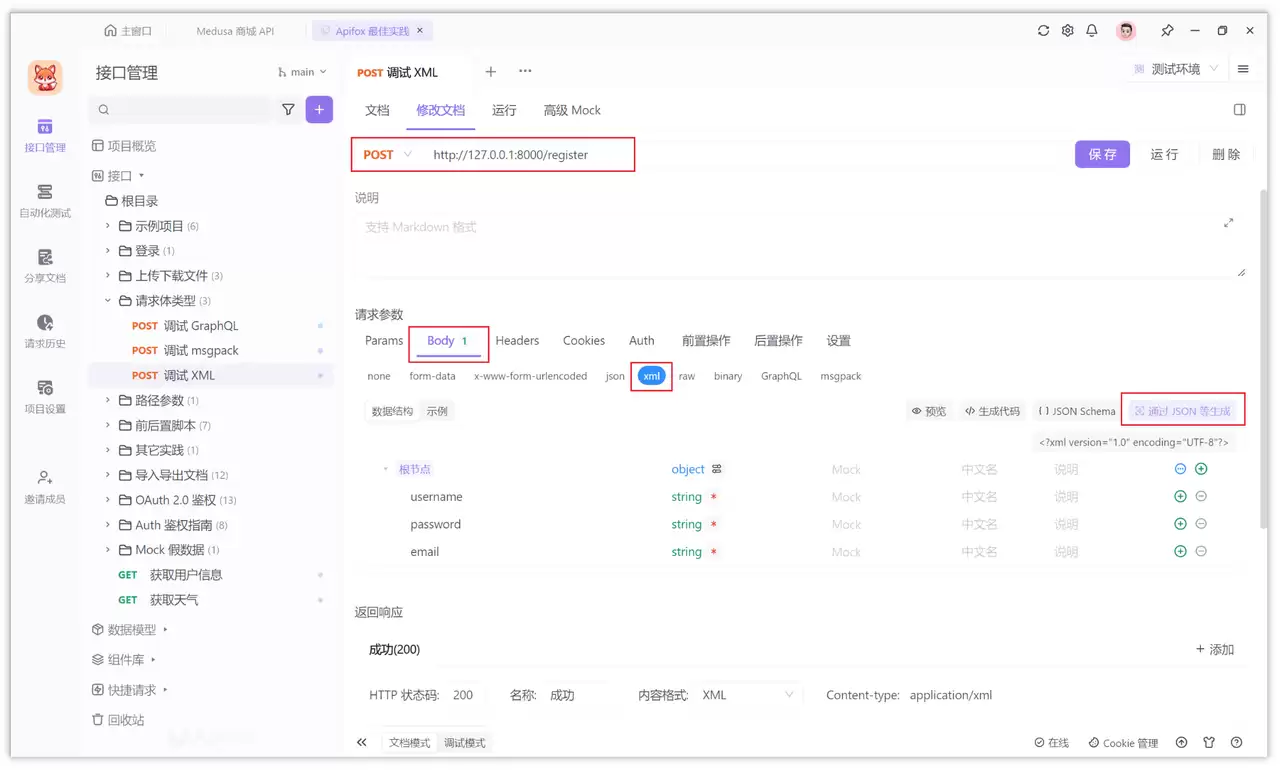Open settings gear in title bar
The image size is (1280, 771).
(1067, 31)
